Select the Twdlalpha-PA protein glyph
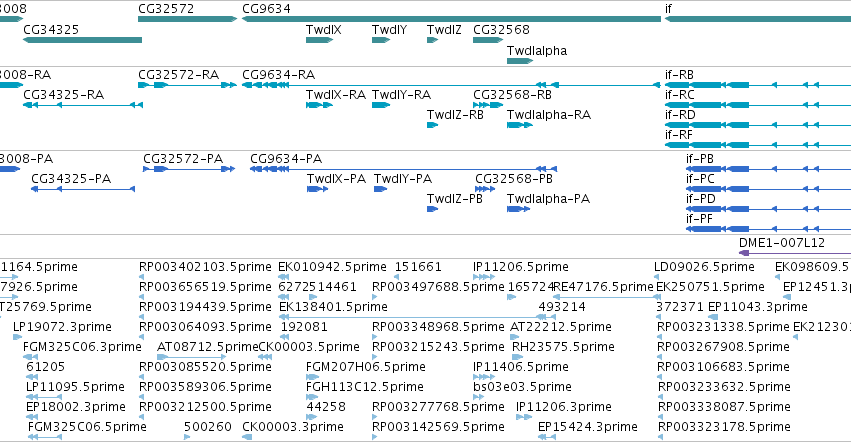Screen dimensions: 851x442 coord(518,209)
